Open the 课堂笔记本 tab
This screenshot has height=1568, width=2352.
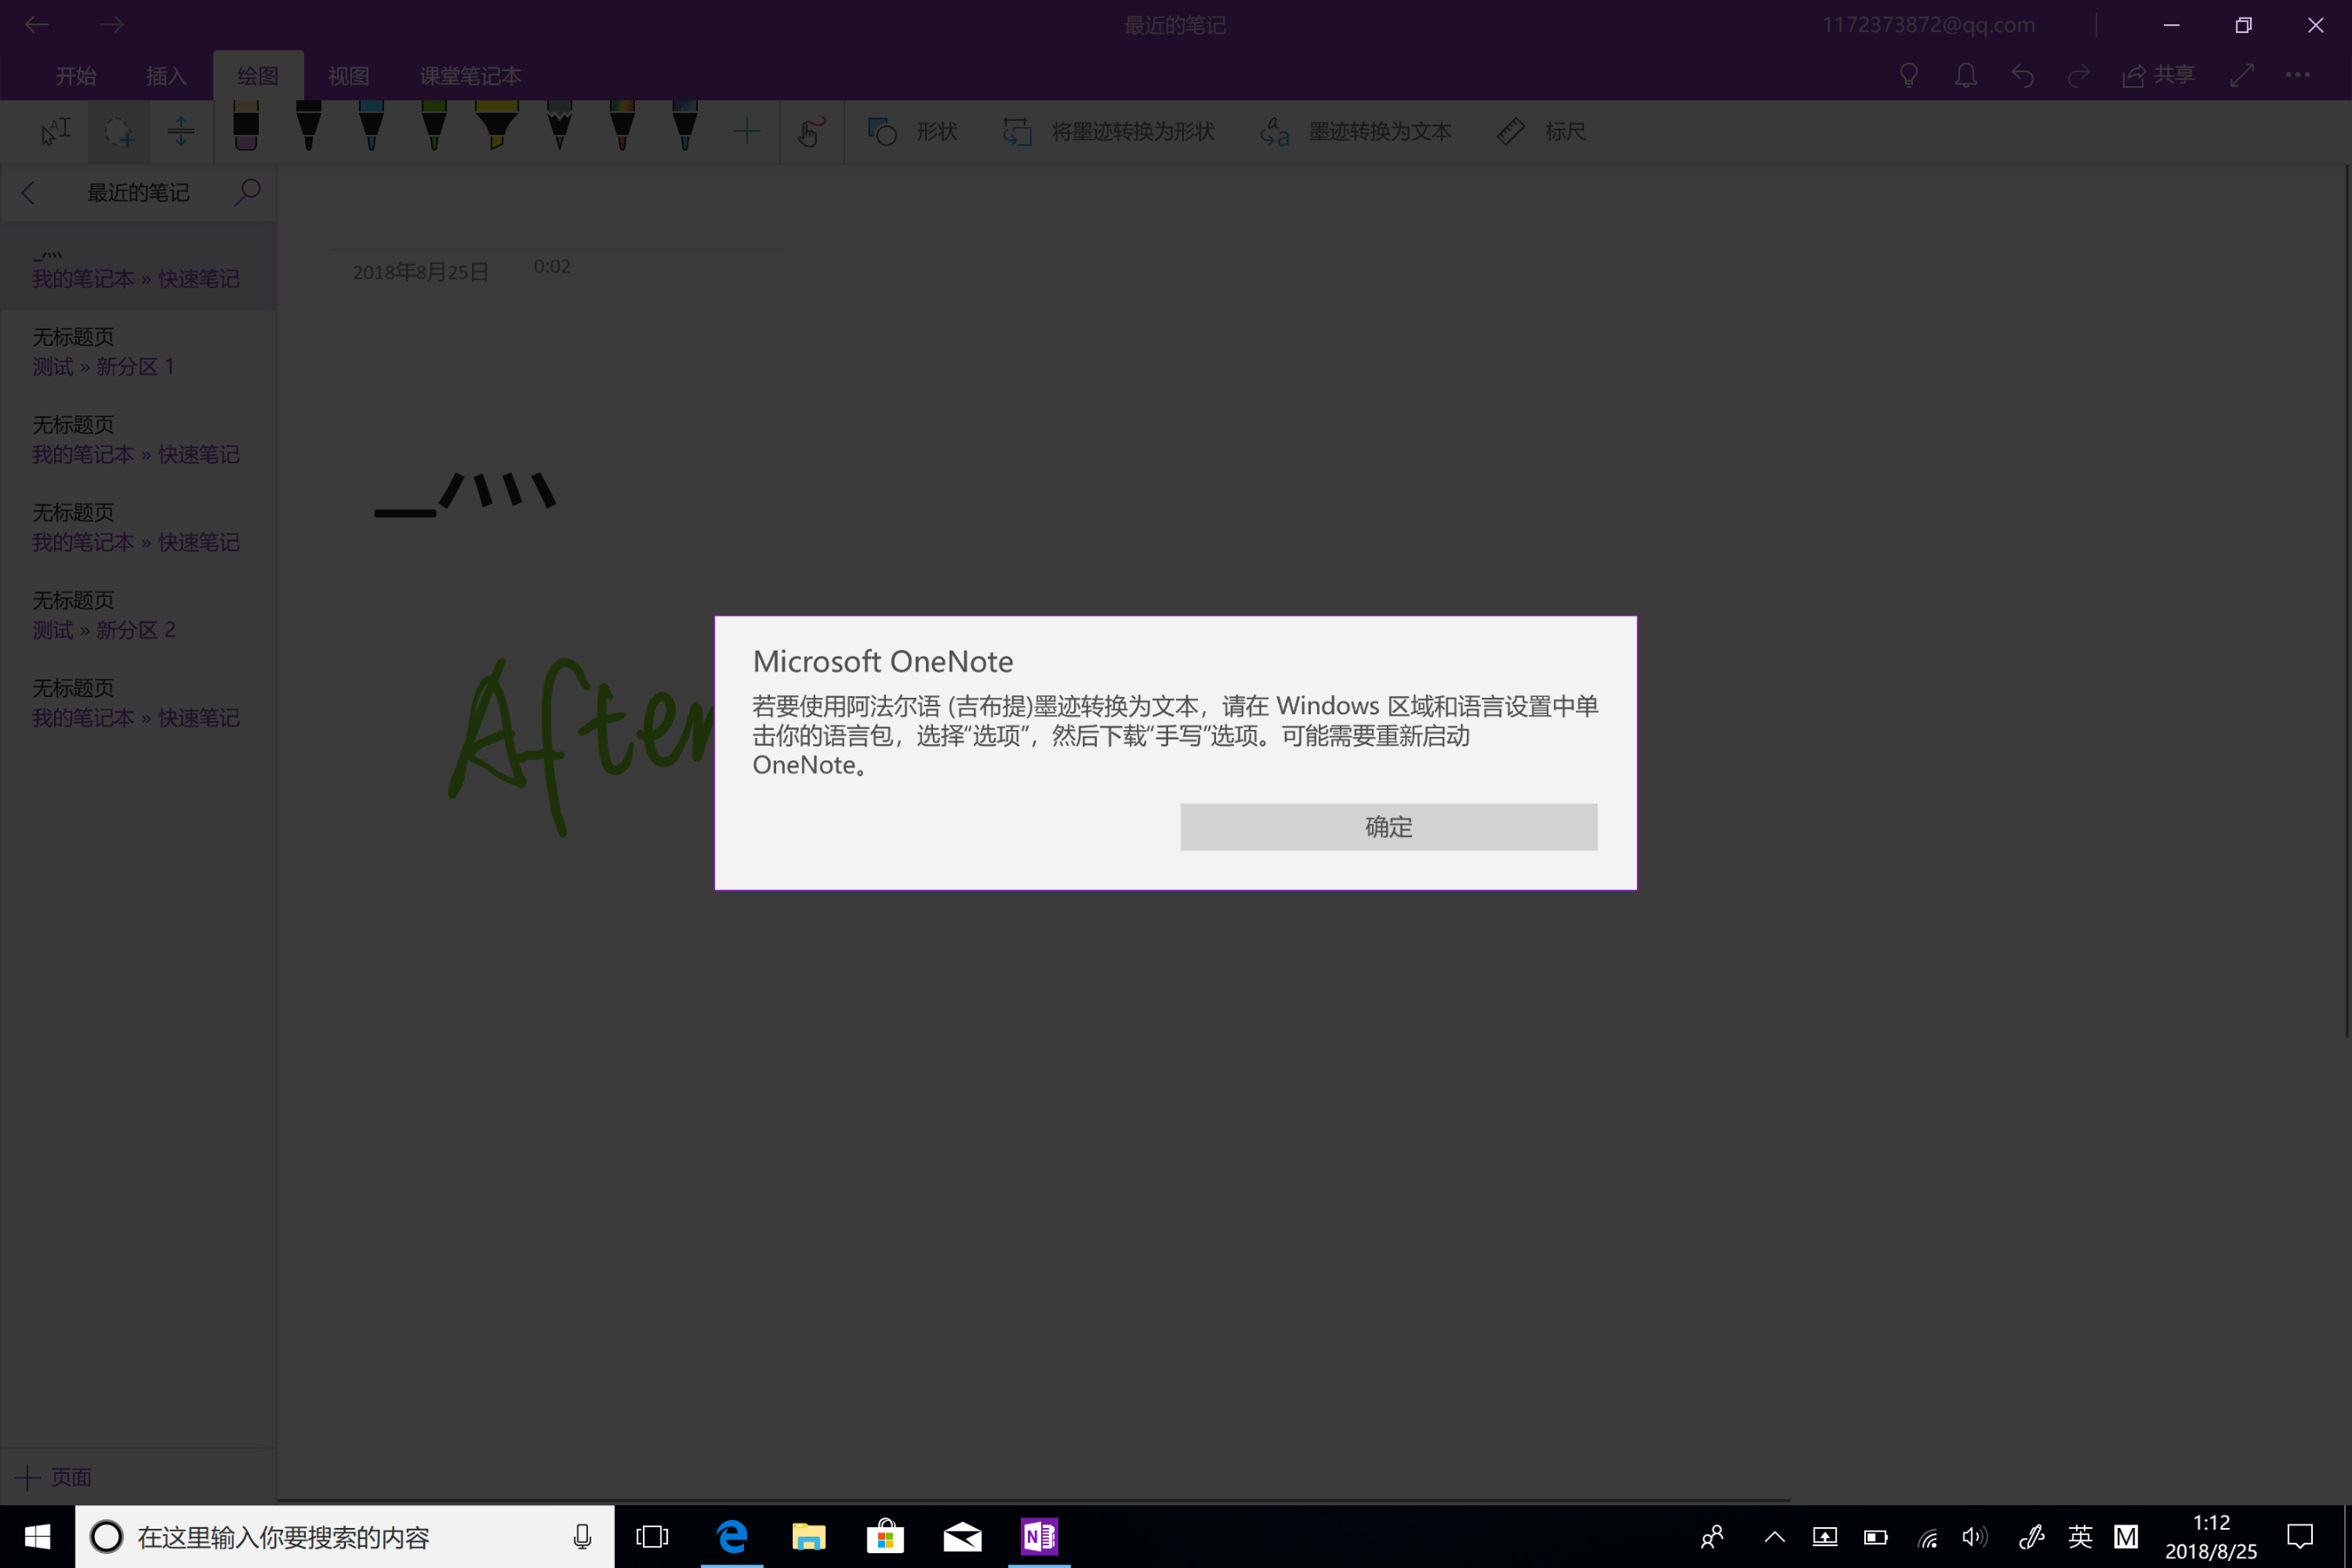[470, 76]
